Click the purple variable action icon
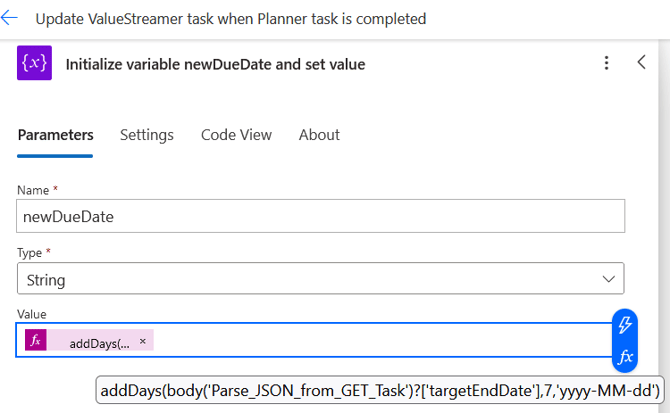Image resolution: width=670 pixels, height=413 pixels. click(34, 63)
